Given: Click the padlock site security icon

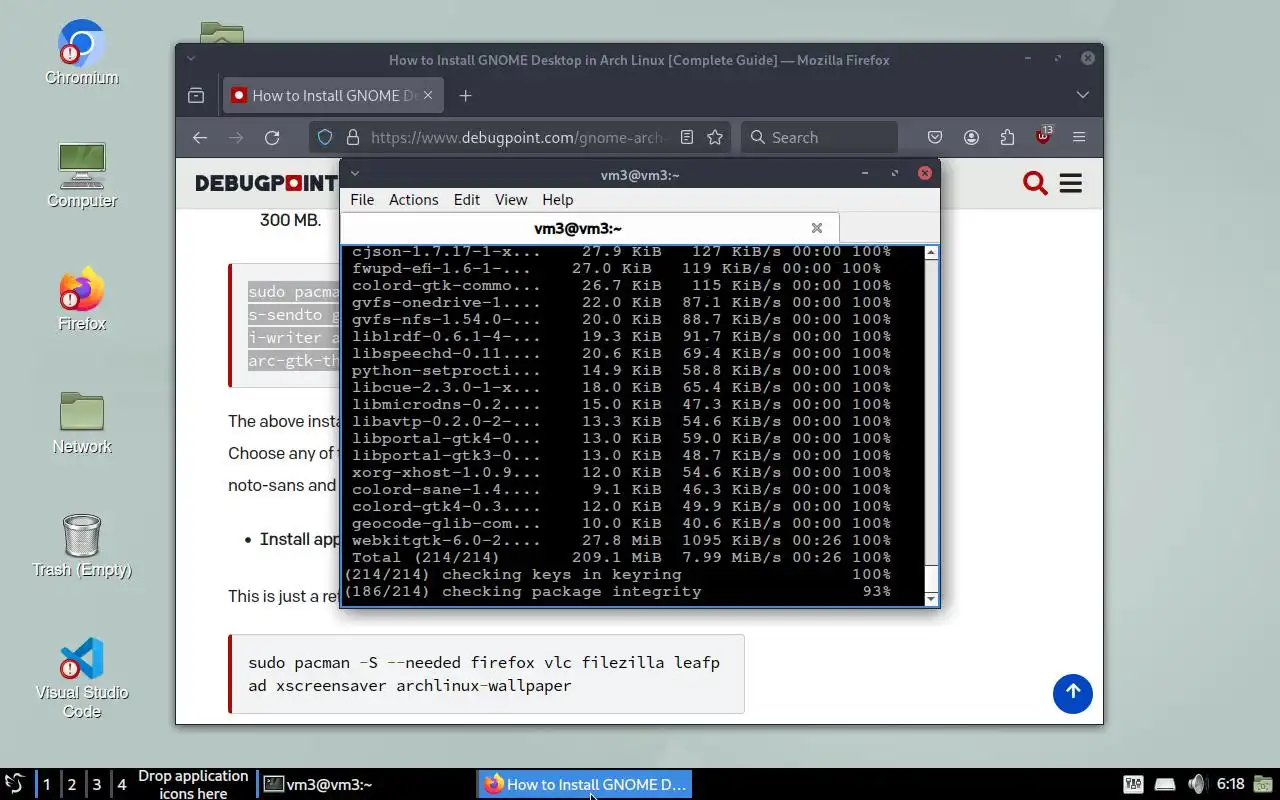Looking at the screenshot, I should click(x=352, y=137).
